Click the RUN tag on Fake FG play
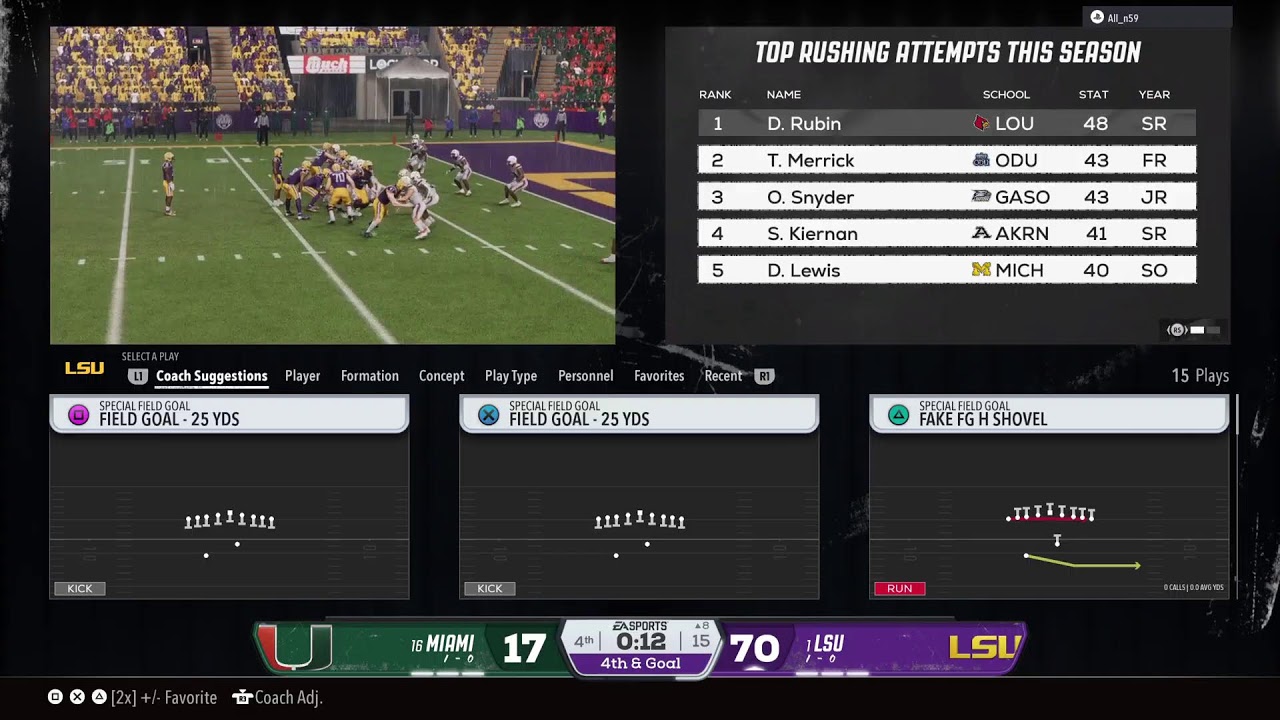1280x720 pixels. (899, 588)
